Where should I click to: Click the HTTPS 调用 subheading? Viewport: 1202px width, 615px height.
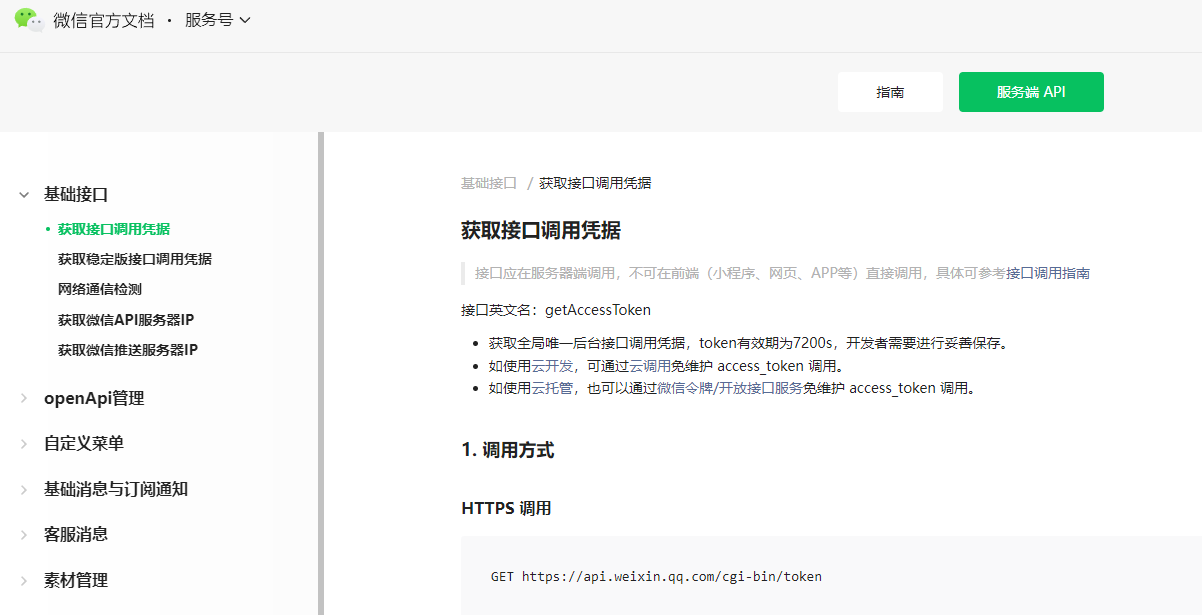pos(506,508)
